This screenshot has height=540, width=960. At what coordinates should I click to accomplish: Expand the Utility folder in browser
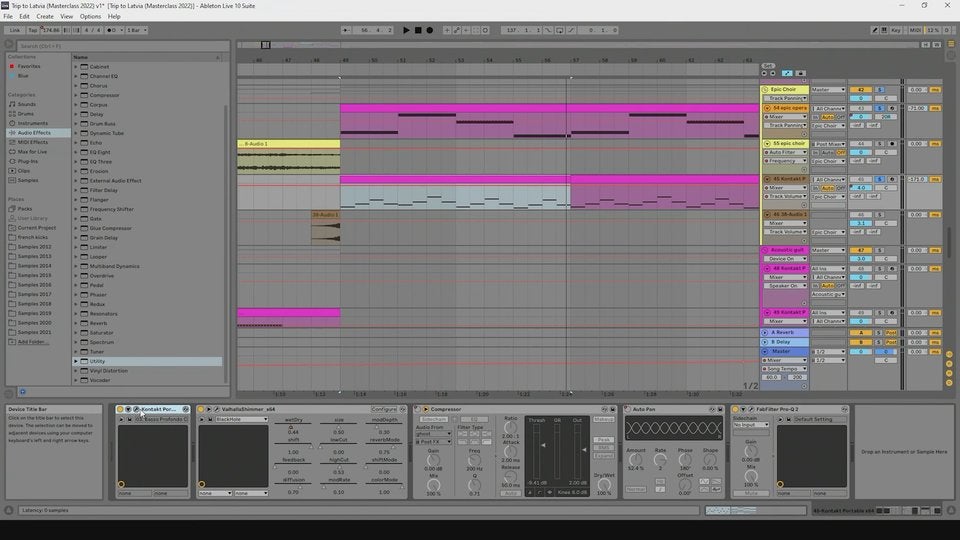coord(77,361)
